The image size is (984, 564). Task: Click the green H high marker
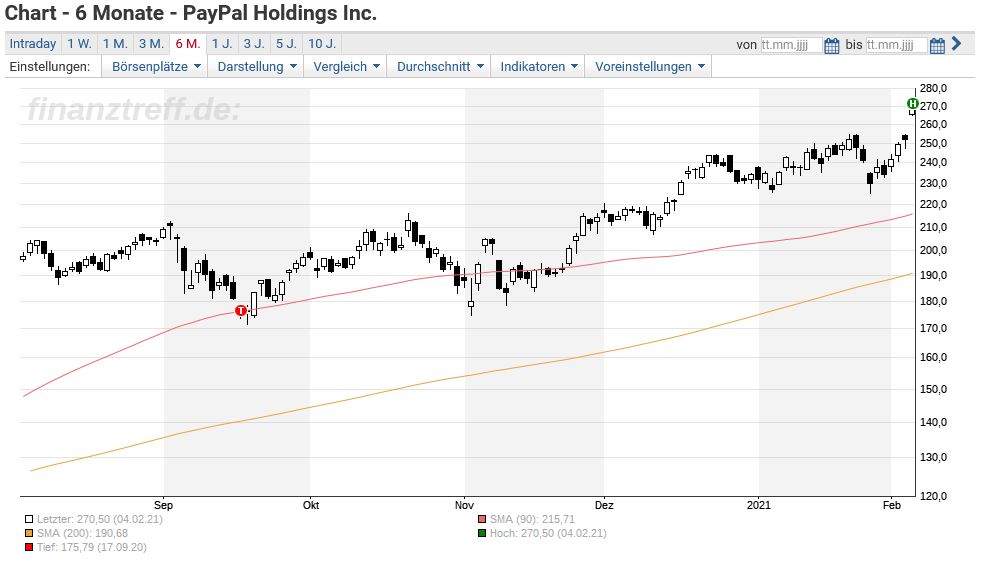pos(912,104)
